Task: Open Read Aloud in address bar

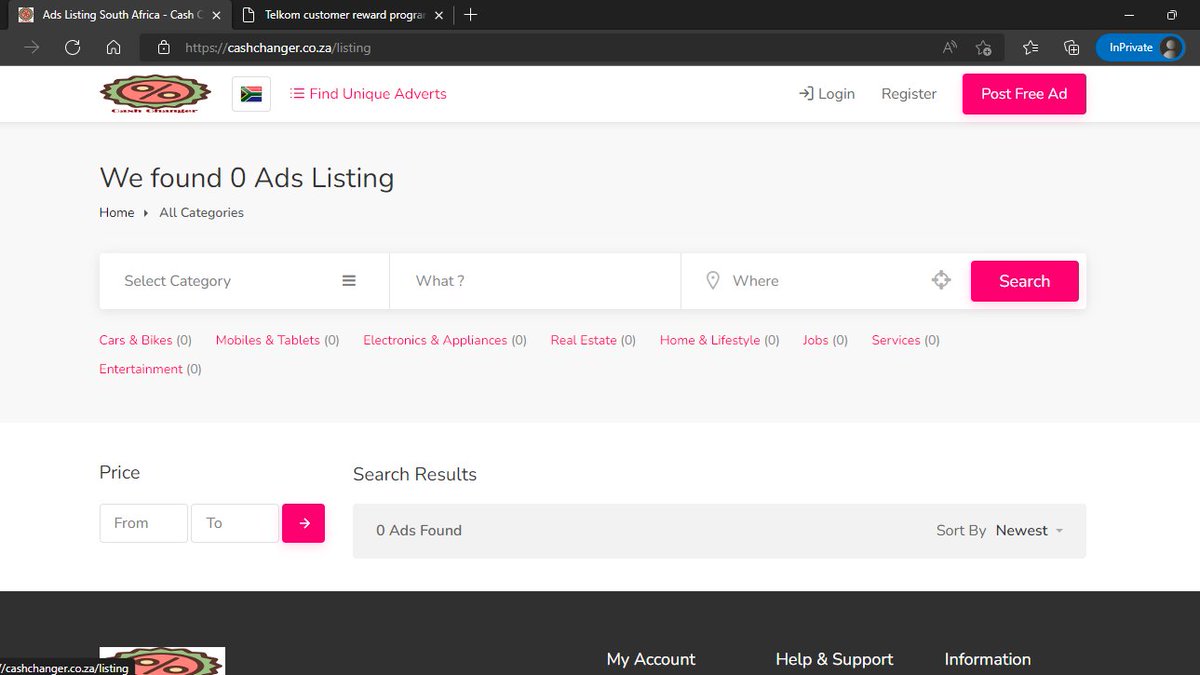Action: pos(950,47)
